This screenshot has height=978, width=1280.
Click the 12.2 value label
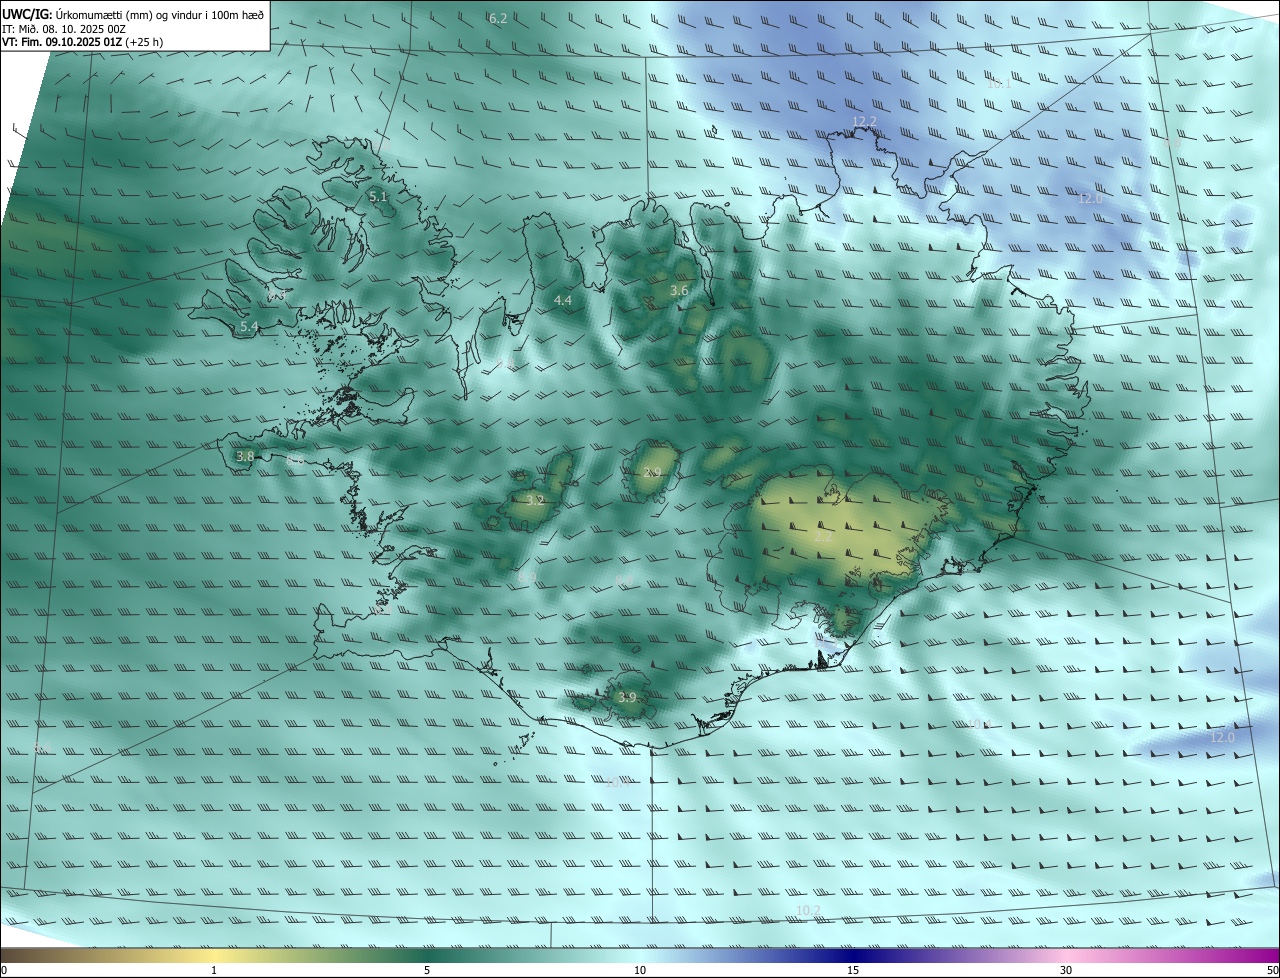[x=864, y=121]
